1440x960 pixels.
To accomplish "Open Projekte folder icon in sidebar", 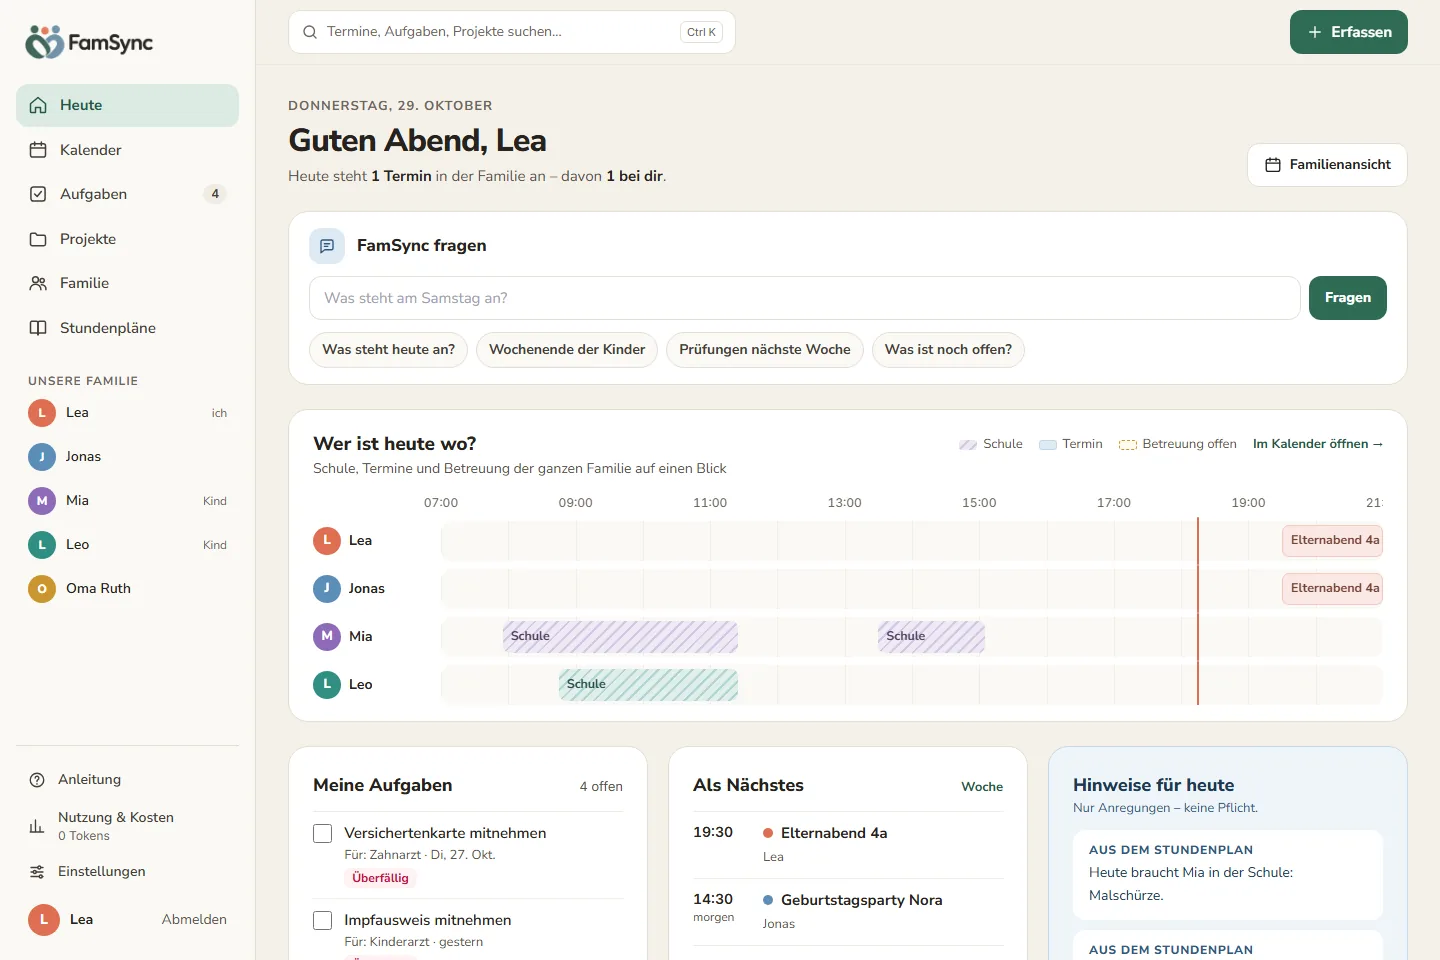I will [x=38, y=239].
